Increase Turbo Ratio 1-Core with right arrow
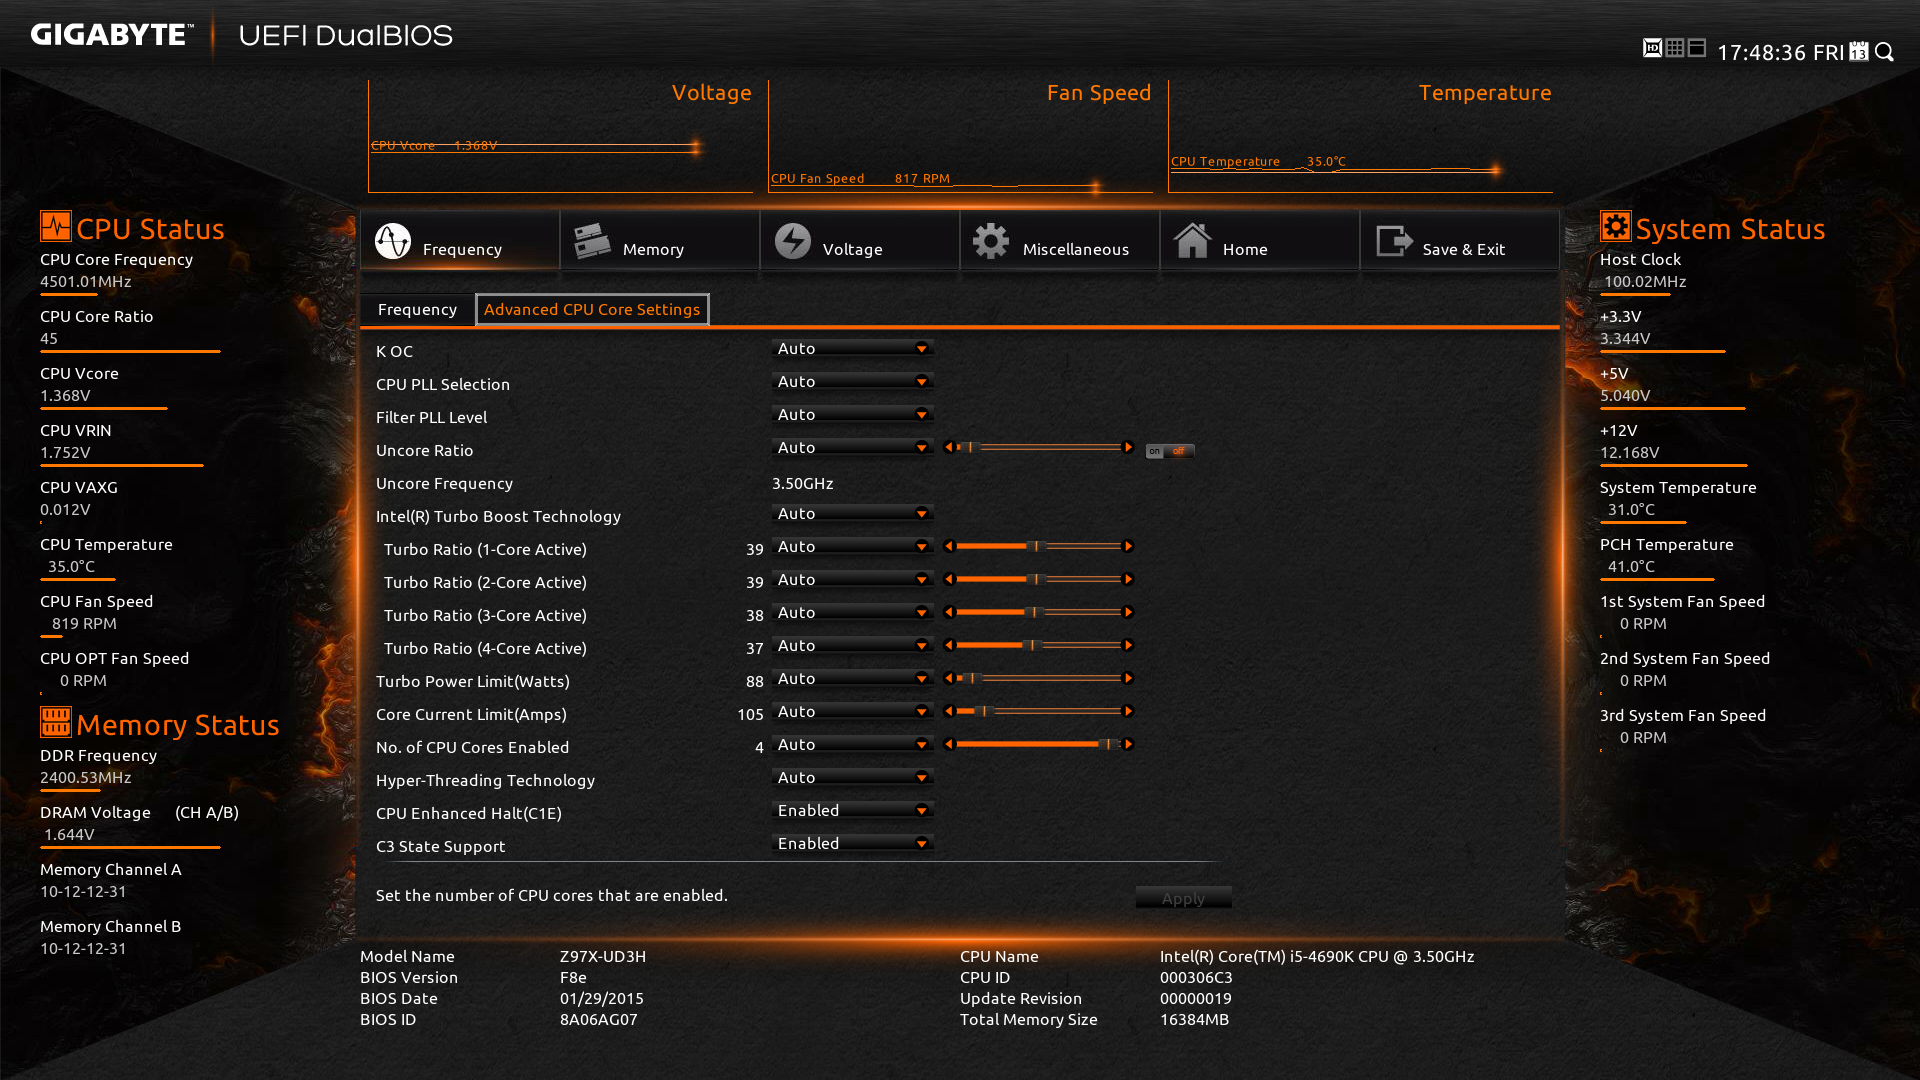 point(1128,546)
